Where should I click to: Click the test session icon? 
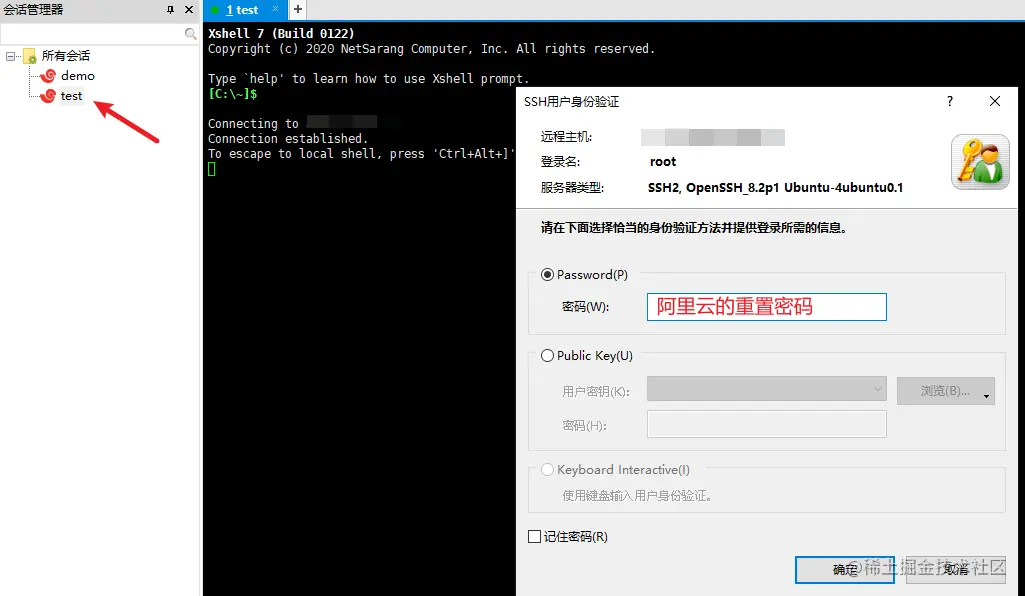point(48,96)
